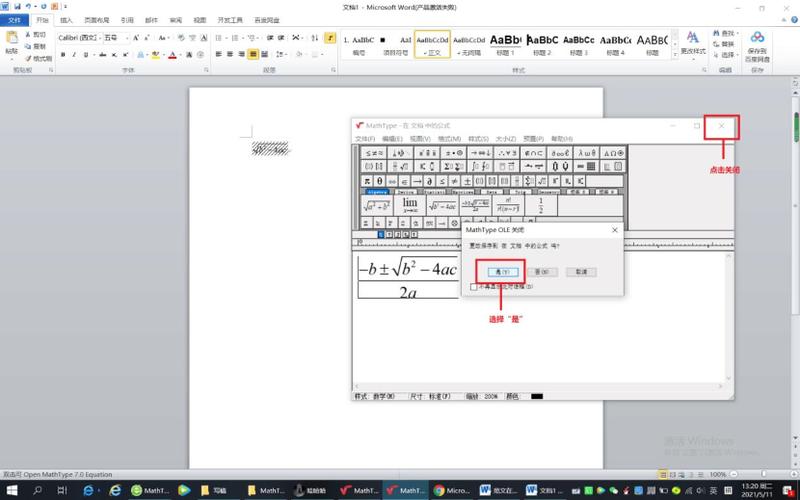Click Yes (是) in MathType OLE dialog

pyautogui.click(x=503, y=272)
